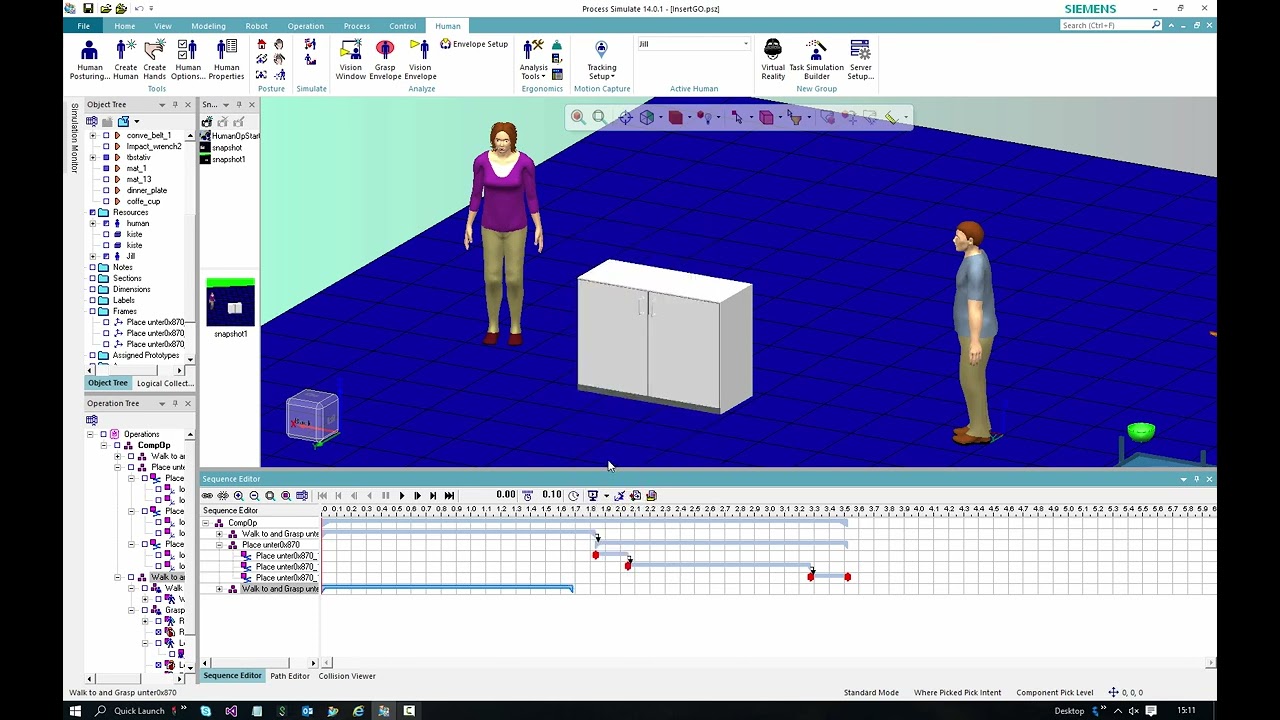This screenshot has height=720, width=1280.
Task: Switch to the Logical Collections tab
Action: tap(165, 383)
